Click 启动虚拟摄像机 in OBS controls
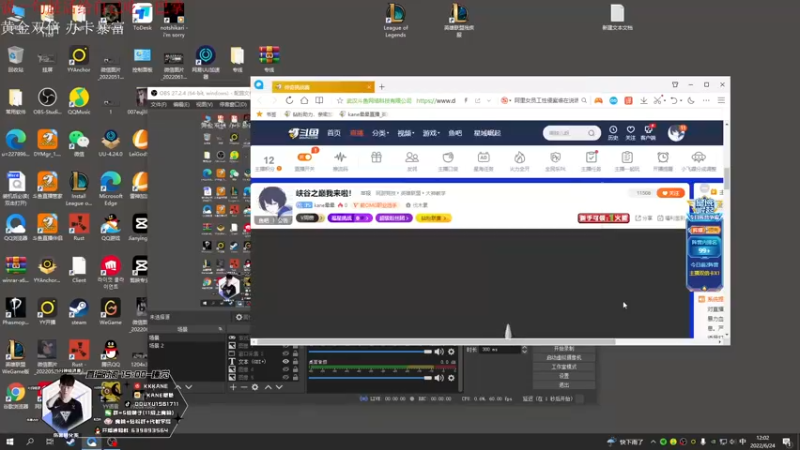This screenshot has width=800, height=450. click(x=564, y=358)
